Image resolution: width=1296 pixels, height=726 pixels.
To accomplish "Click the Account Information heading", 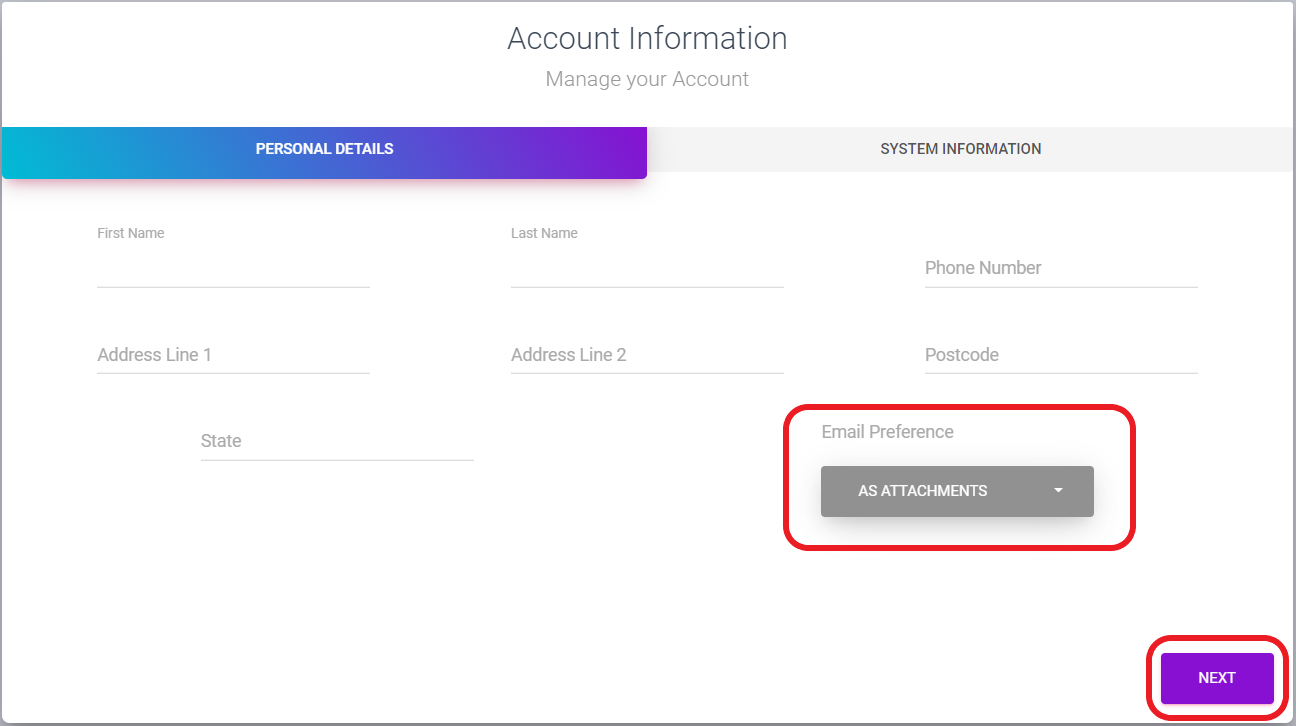I will (647, 38).
